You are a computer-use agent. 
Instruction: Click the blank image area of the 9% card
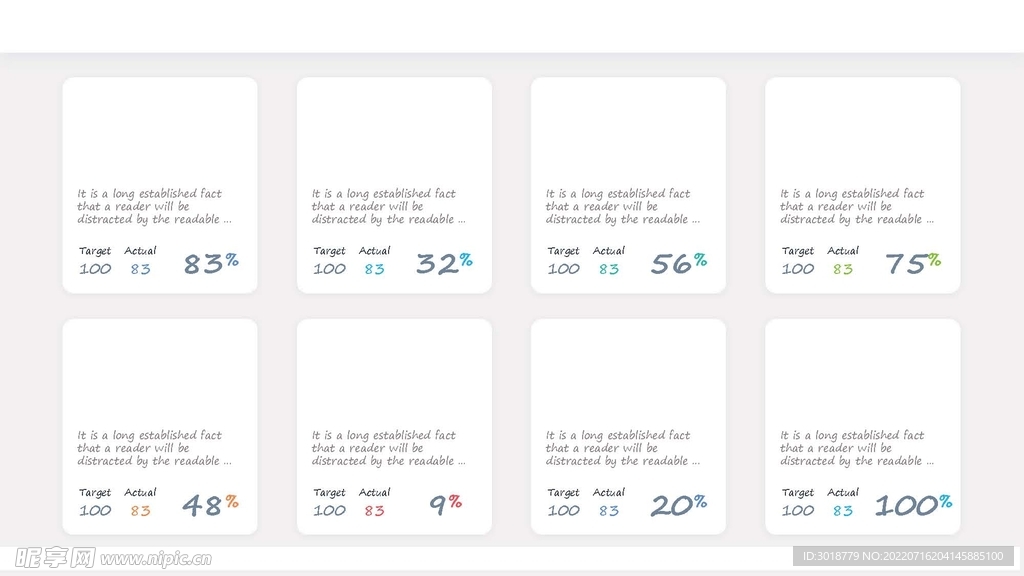tap(394, 372)
